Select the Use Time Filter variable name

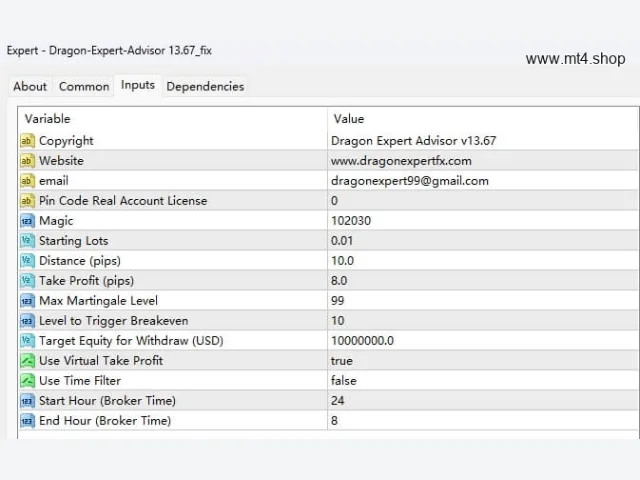(x=80, y=381)
